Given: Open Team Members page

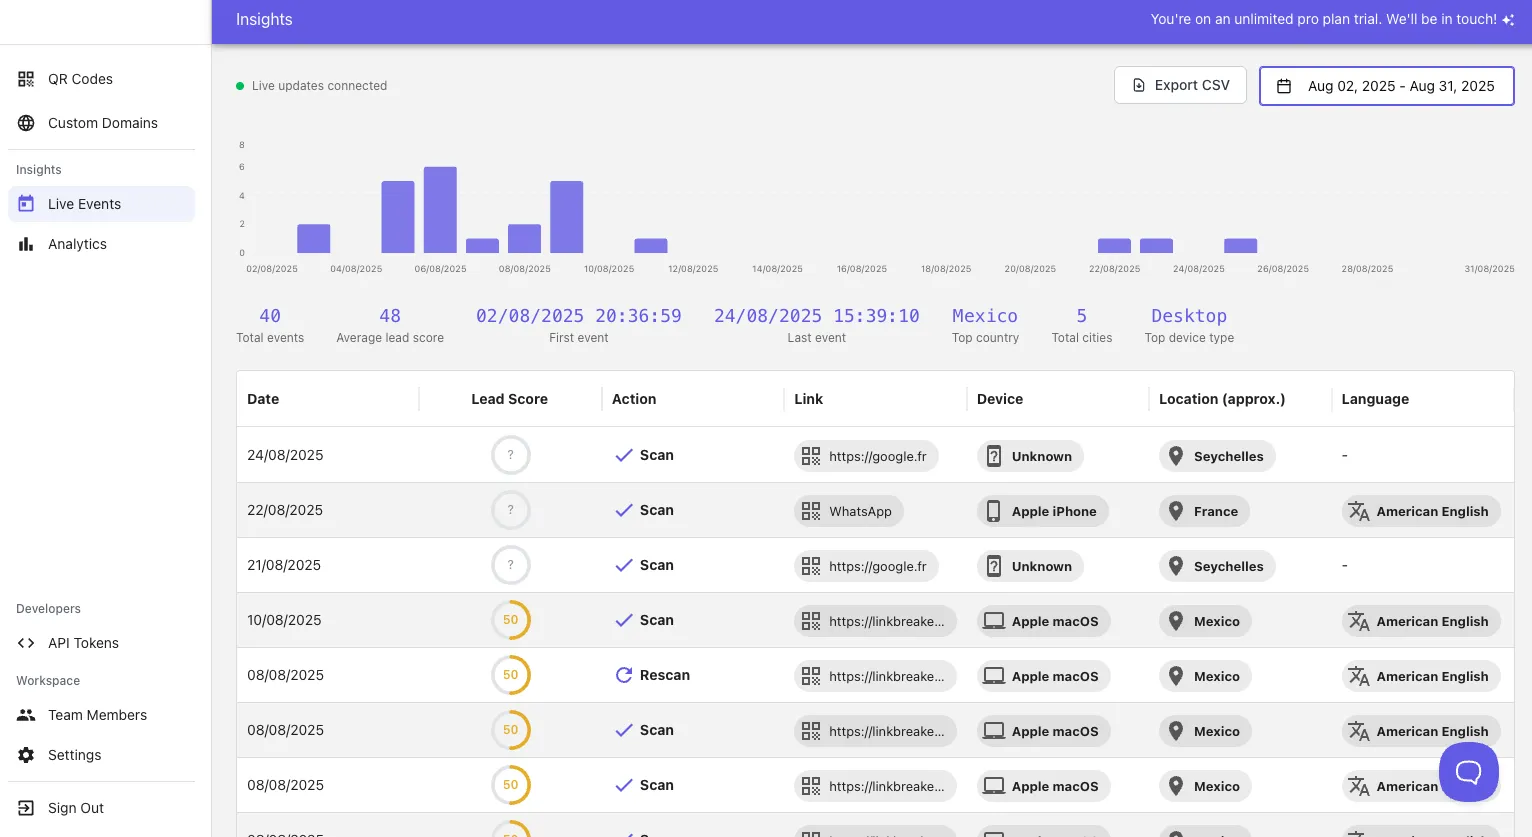Looking at the screenshot, I should click(101, 715).
